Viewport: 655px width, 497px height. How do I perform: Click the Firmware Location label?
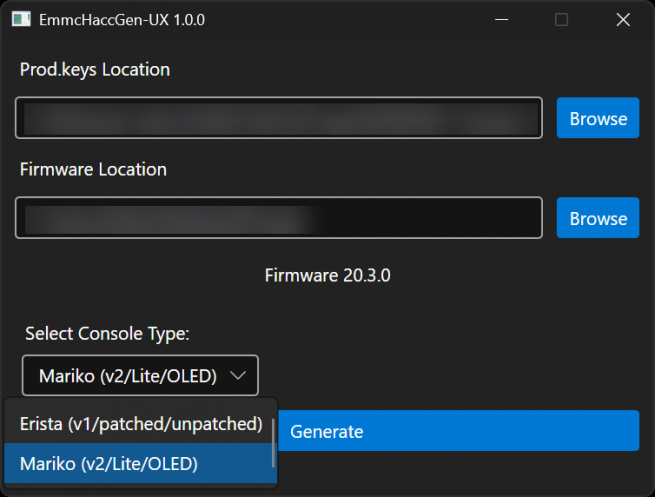point(93,169)
